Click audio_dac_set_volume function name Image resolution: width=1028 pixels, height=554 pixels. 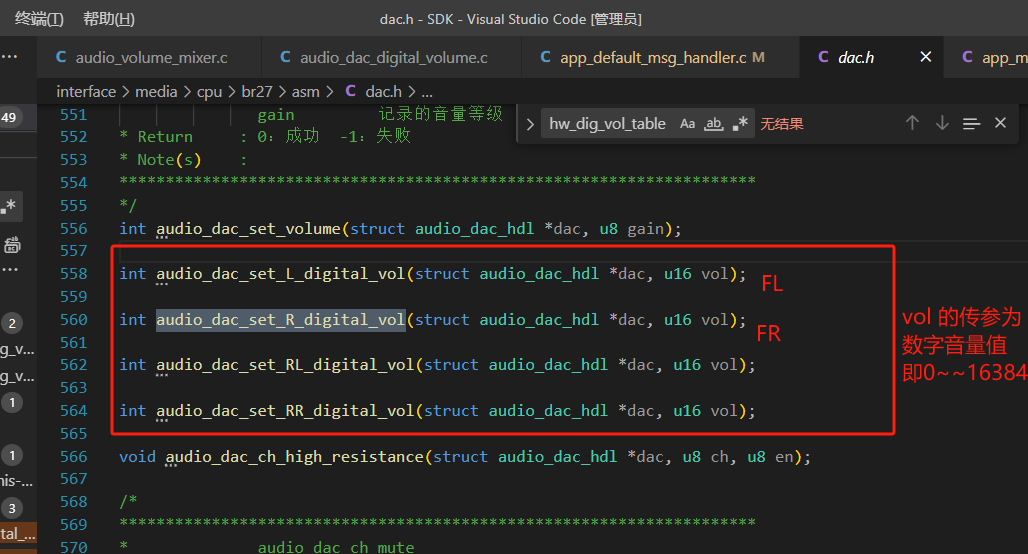point(248,229)
